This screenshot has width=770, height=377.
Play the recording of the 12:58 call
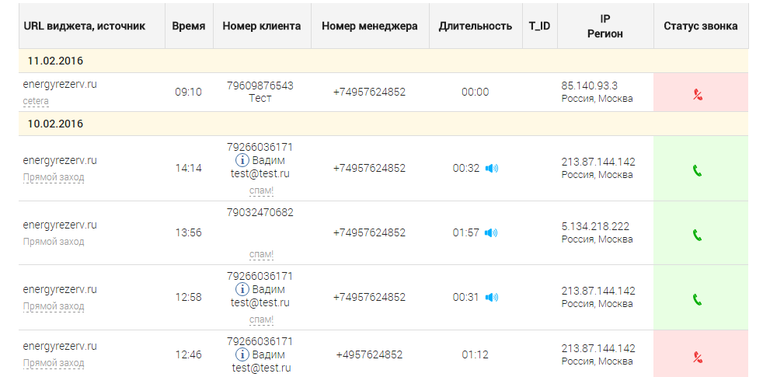click(492, 297)
